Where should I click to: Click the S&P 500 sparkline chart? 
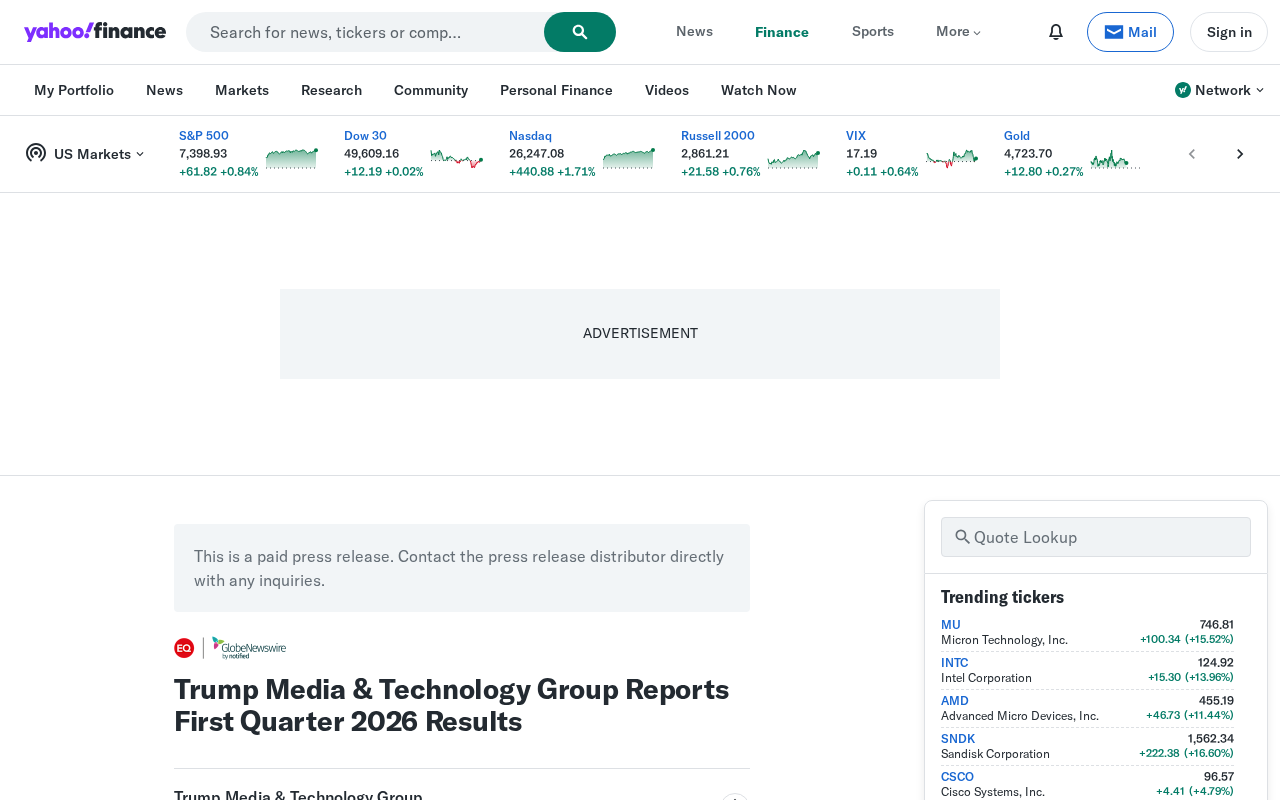coord(292,158)
